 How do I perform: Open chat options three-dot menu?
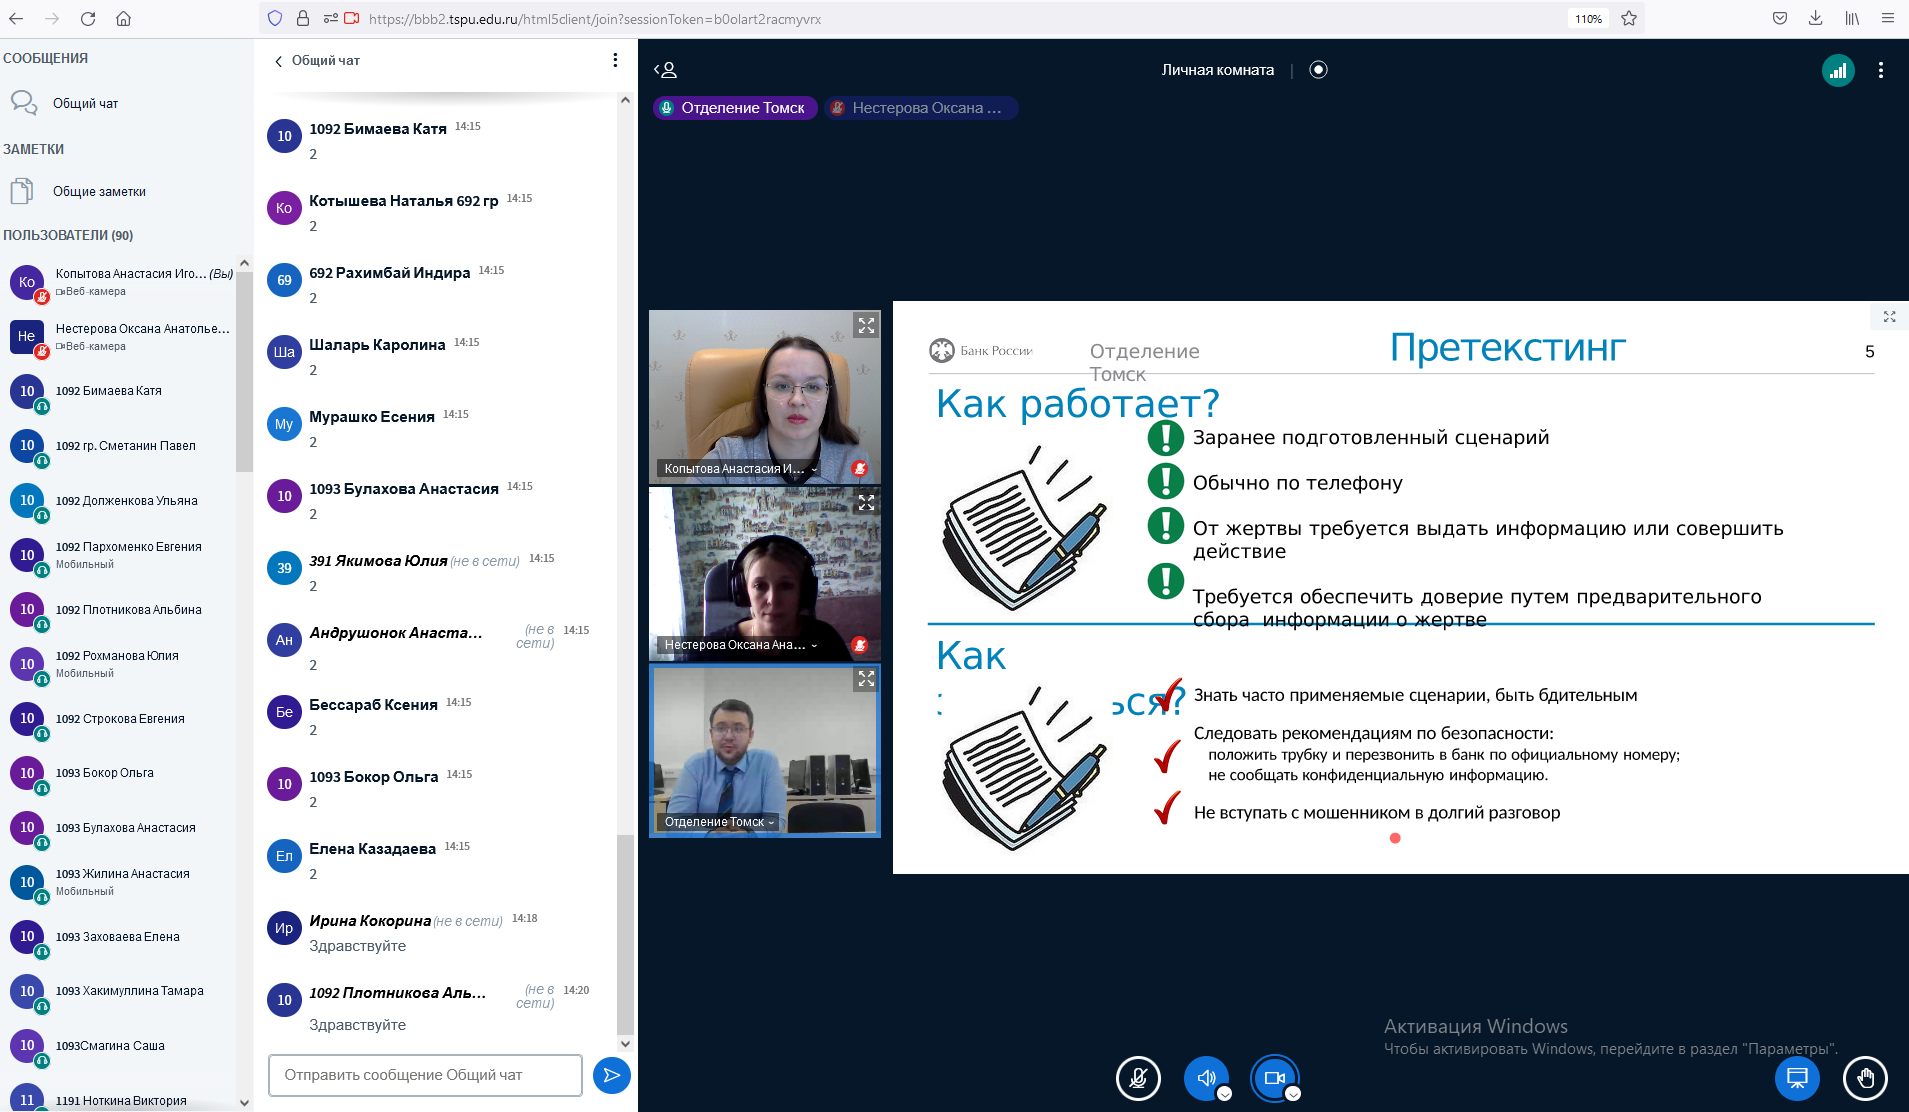point(615,60)
